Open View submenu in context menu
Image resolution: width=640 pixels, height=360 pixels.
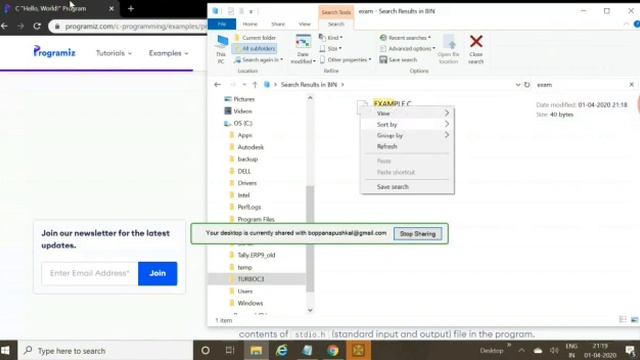coord(407,113)
